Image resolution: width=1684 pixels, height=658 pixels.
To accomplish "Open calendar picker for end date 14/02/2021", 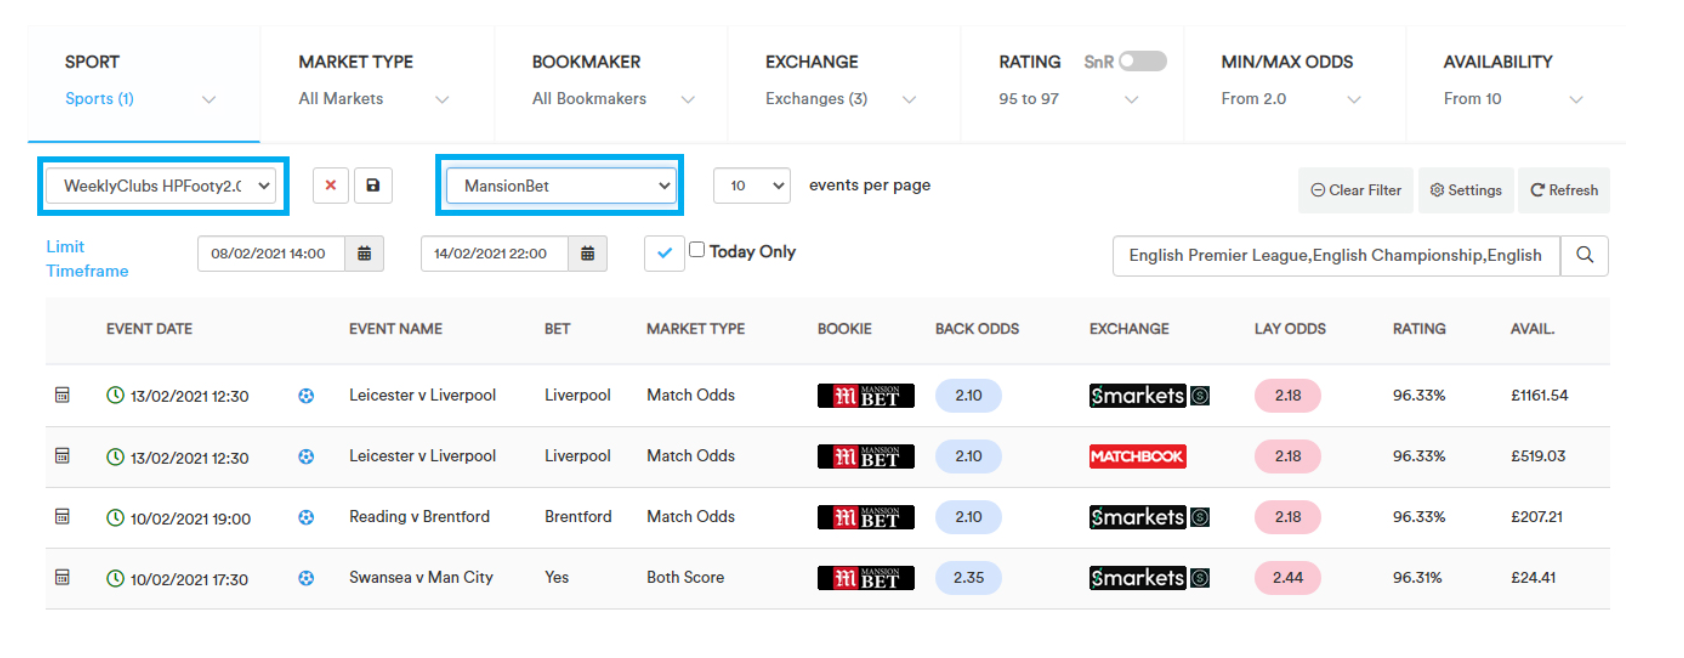I will pos(588,254).
